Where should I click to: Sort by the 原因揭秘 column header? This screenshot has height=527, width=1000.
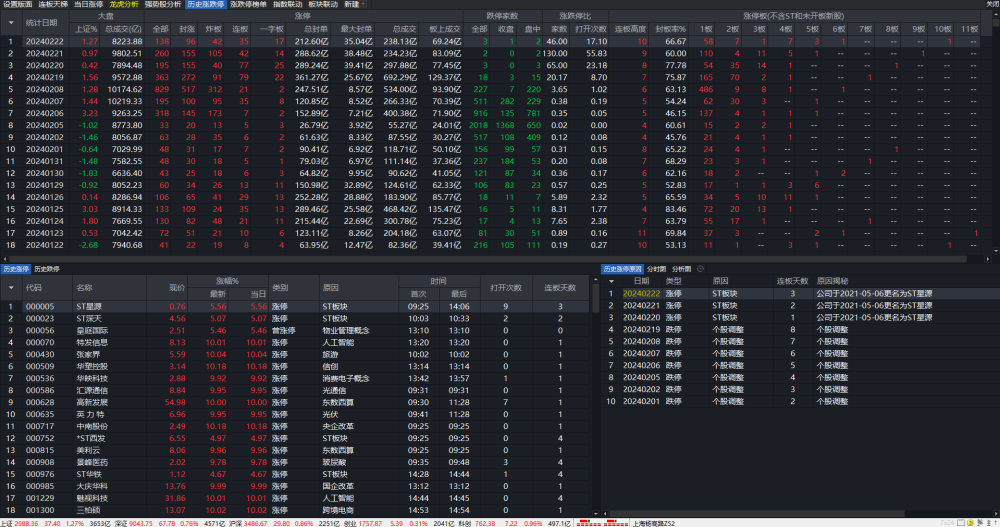pyautogui.click(x=832, y=281)
